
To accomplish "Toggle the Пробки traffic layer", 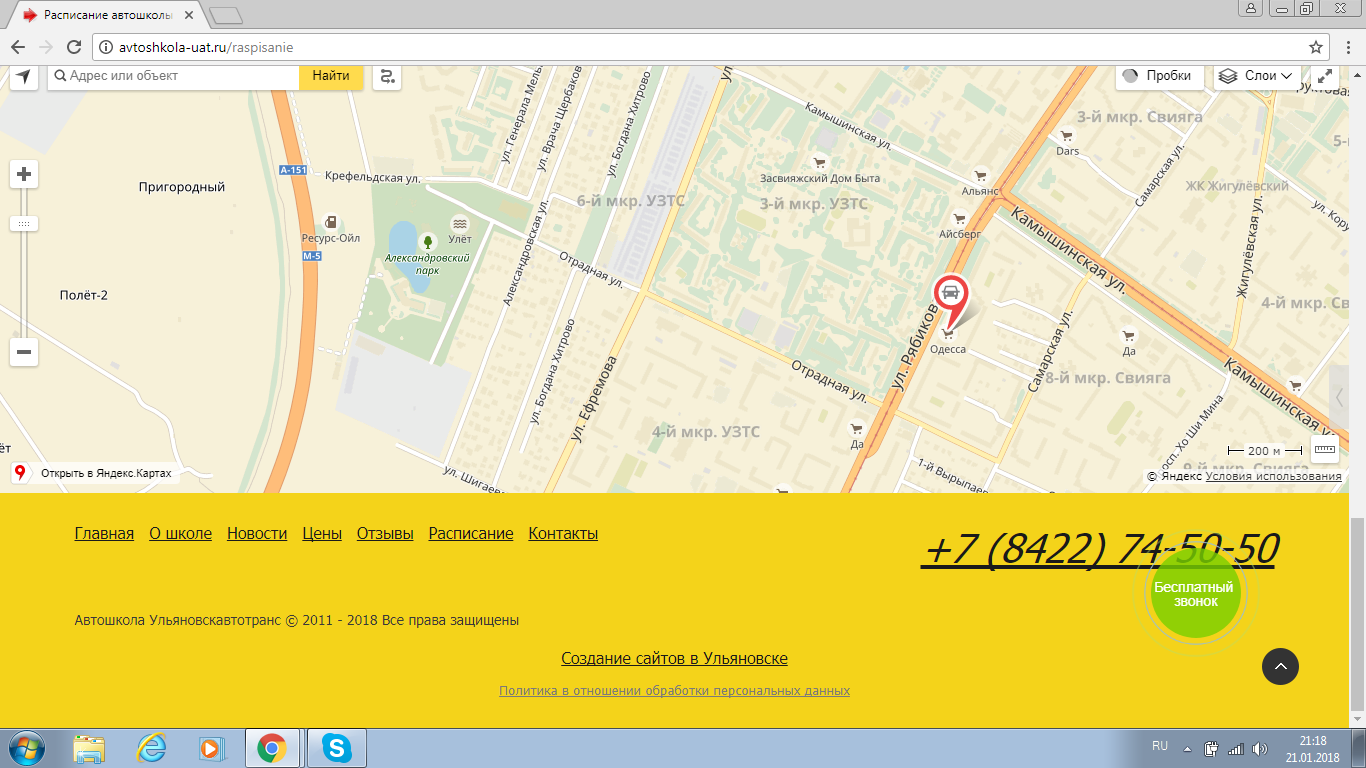I will tap(1158, 76).
